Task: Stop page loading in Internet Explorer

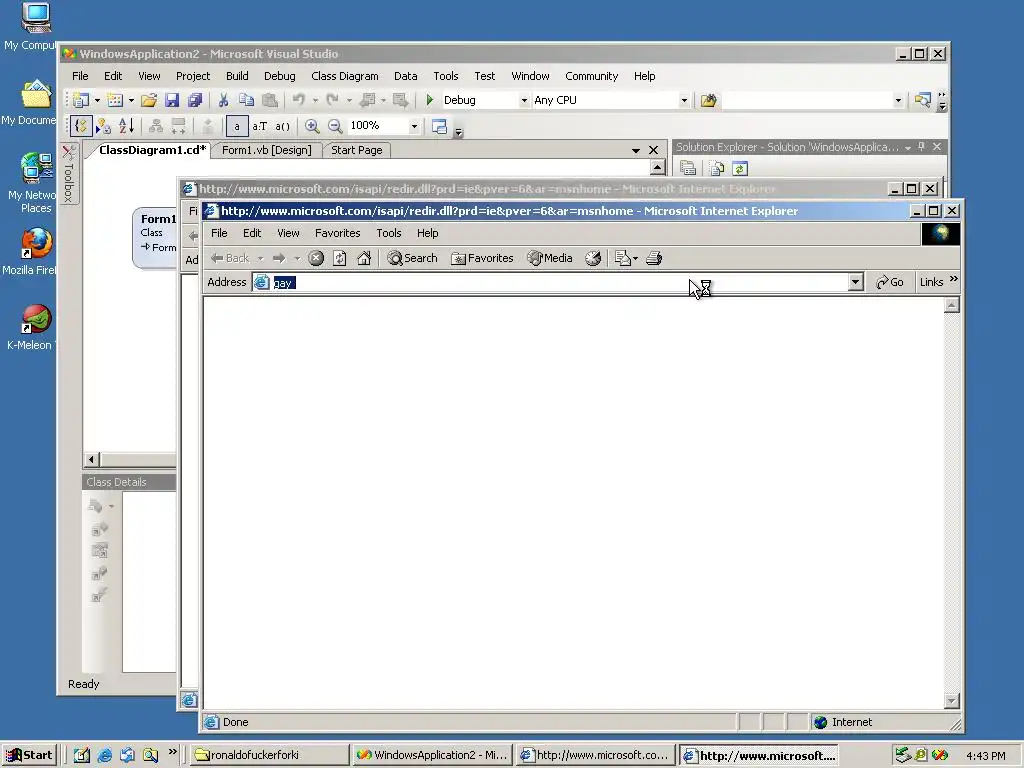Action: (316, 259)
